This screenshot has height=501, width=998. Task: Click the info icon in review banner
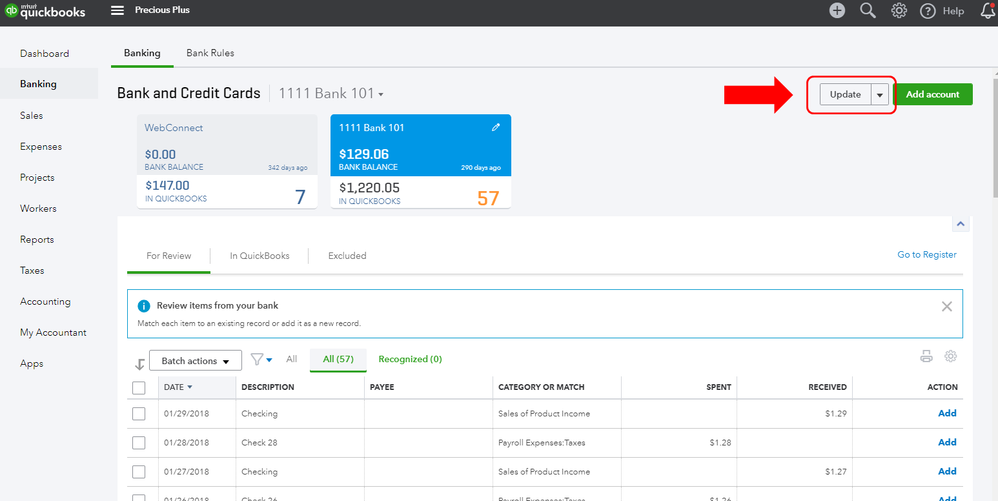pos(144,306)
